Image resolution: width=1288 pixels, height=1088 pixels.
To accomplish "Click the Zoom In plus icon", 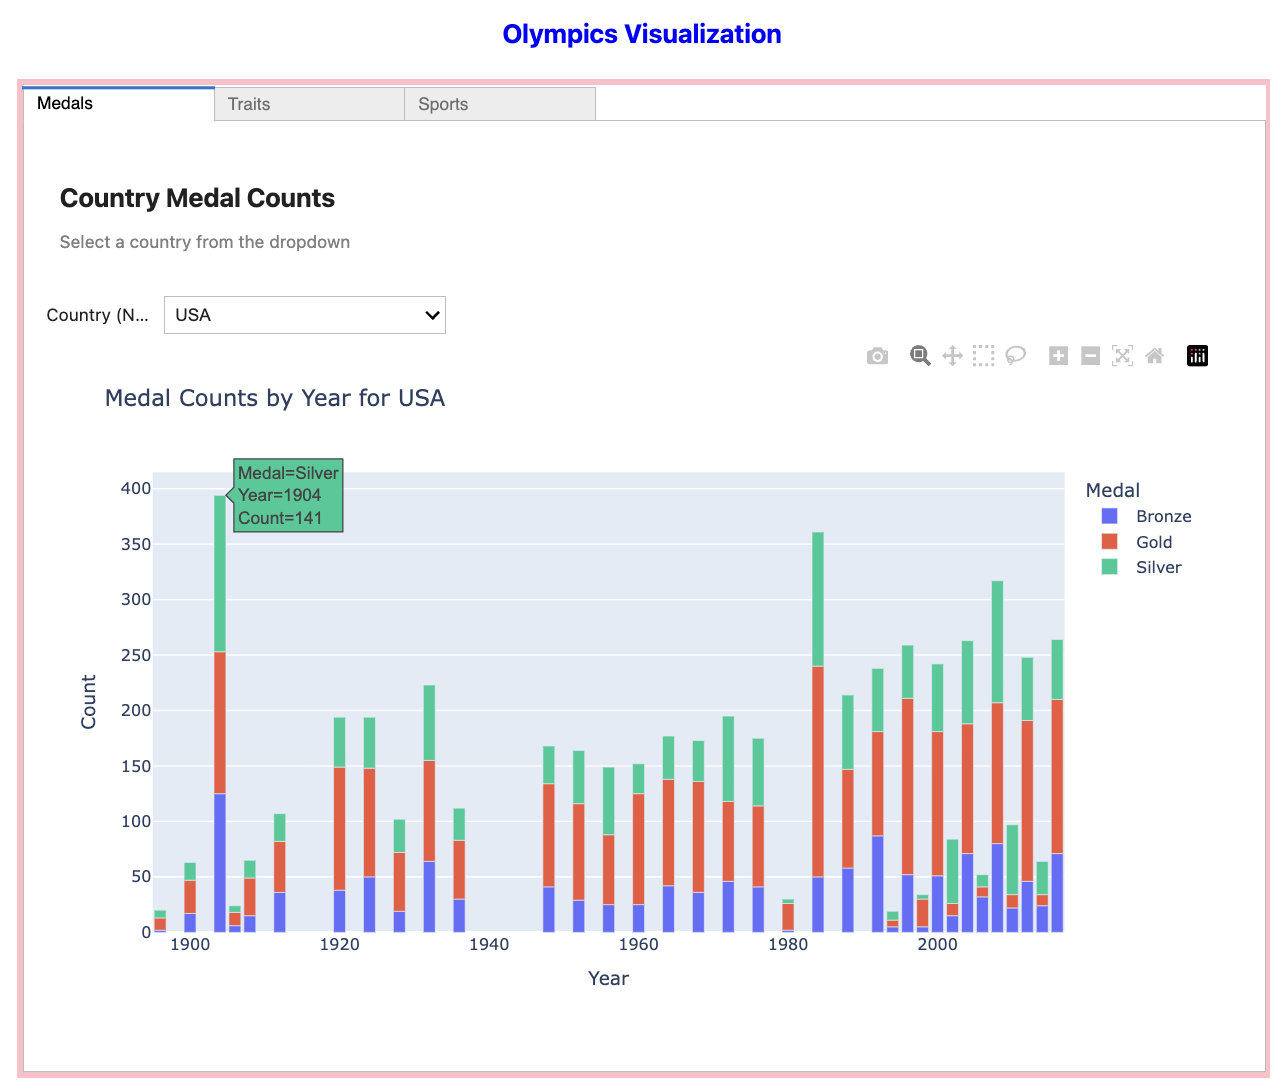I will coord(1058,356).
